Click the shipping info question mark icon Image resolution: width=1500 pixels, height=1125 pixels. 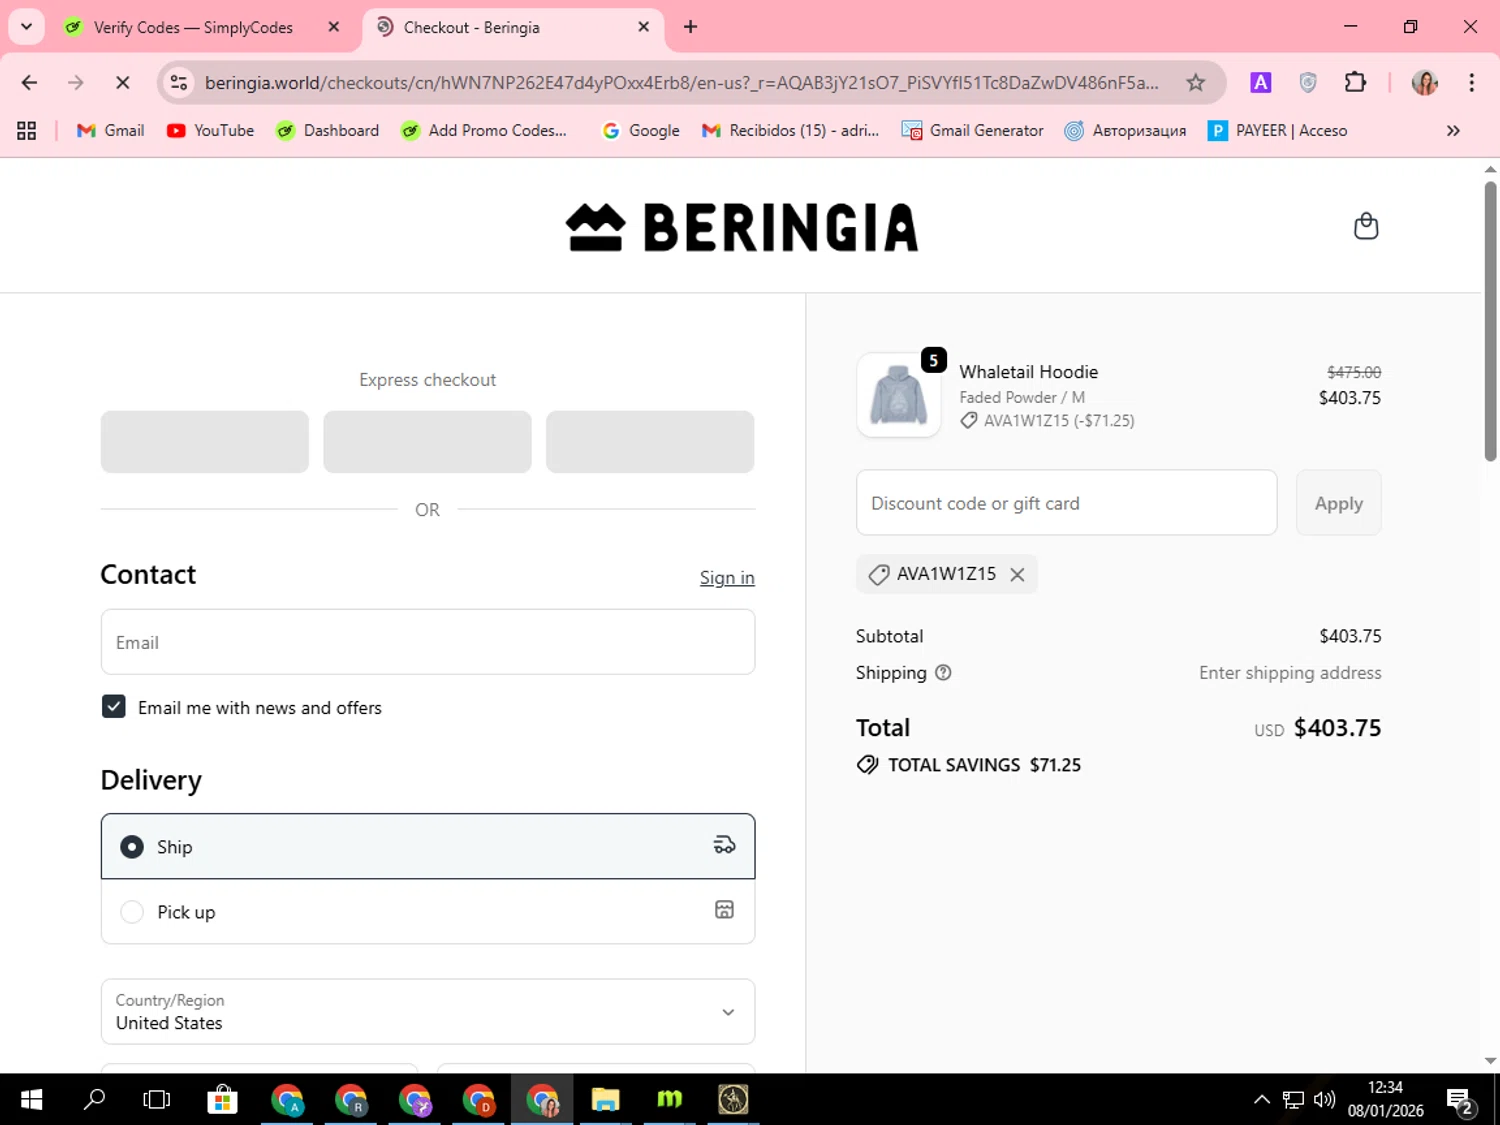[943, 673]
